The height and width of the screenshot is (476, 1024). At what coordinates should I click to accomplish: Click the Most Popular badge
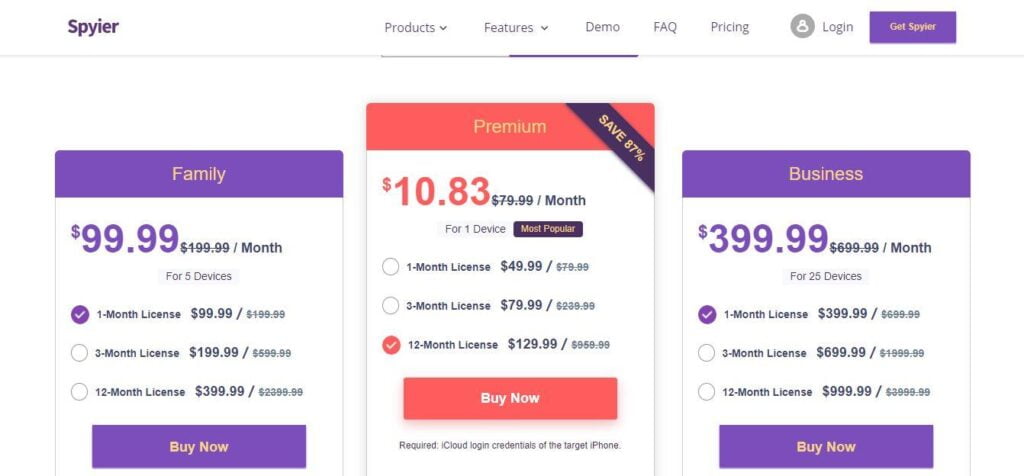coord(548,229)
